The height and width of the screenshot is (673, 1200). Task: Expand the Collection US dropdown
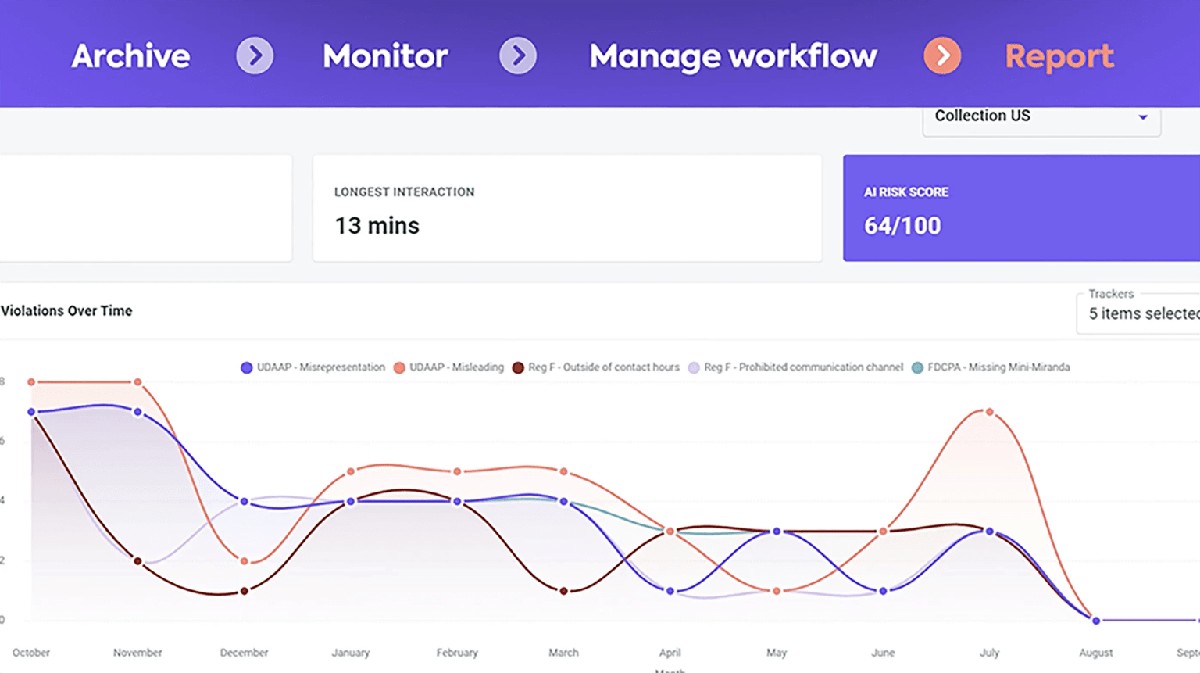1041,116
